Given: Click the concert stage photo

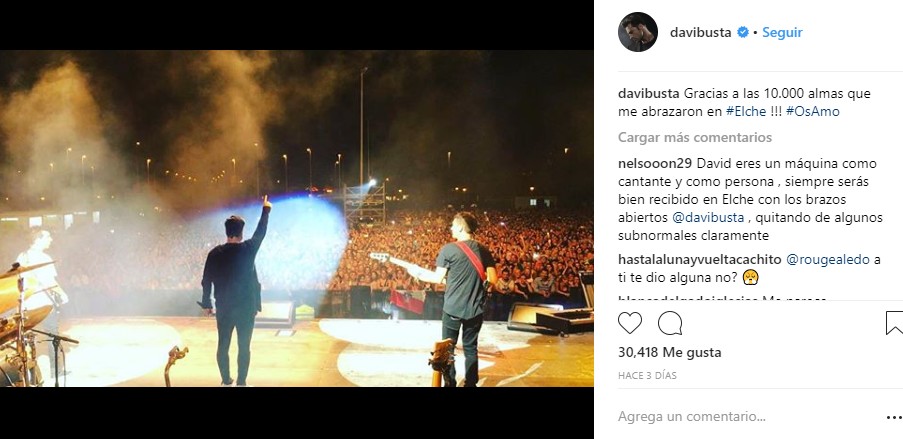Looking at the screenshot, I should pyautogui.click(x=297, y=218).
